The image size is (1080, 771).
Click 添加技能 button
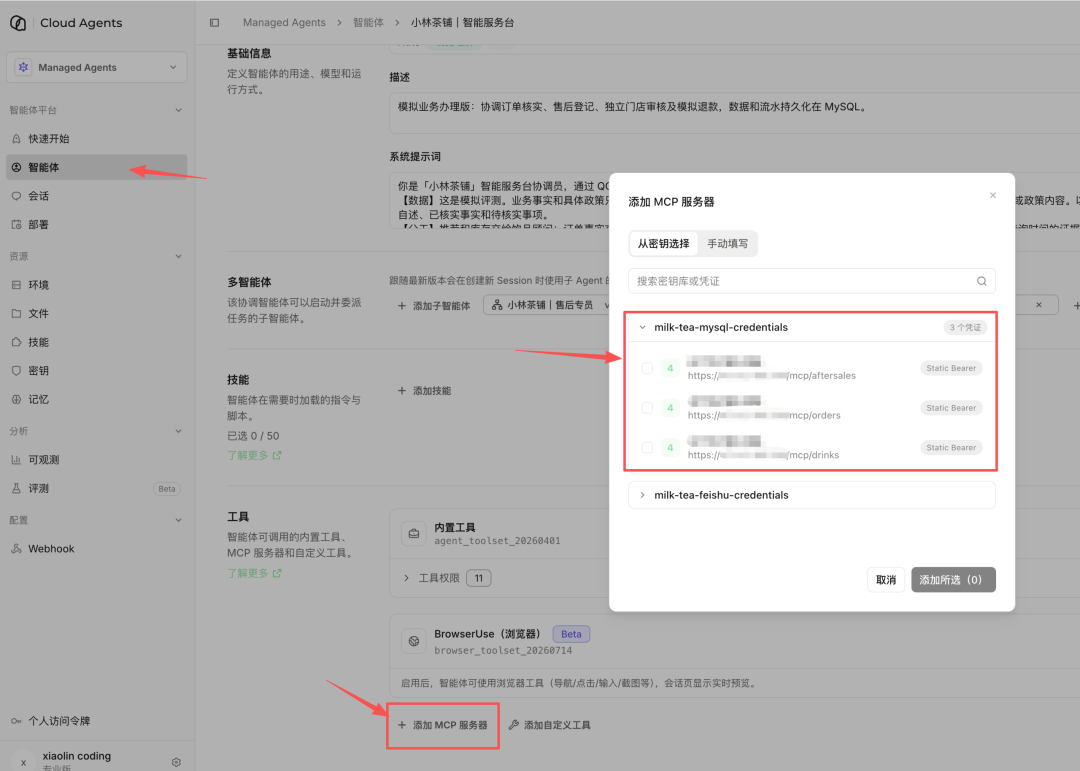[x=424, y=391]
